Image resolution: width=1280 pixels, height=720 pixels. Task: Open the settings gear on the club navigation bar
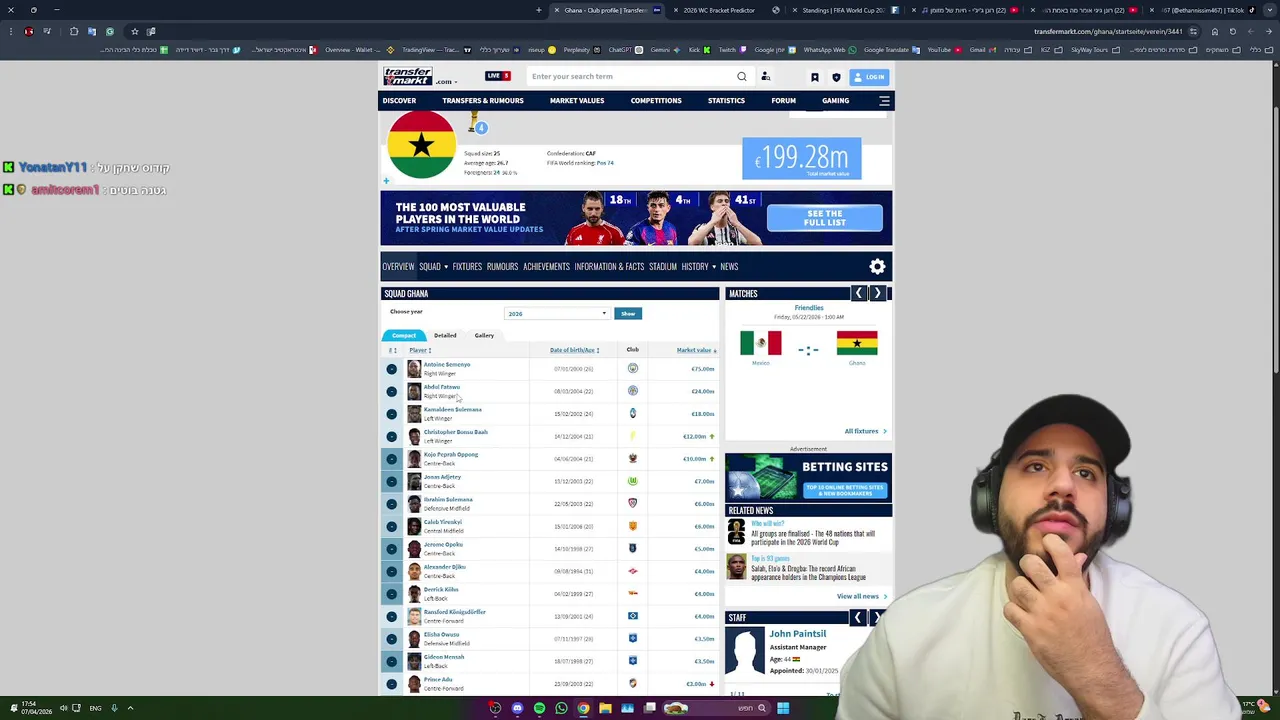877,266
